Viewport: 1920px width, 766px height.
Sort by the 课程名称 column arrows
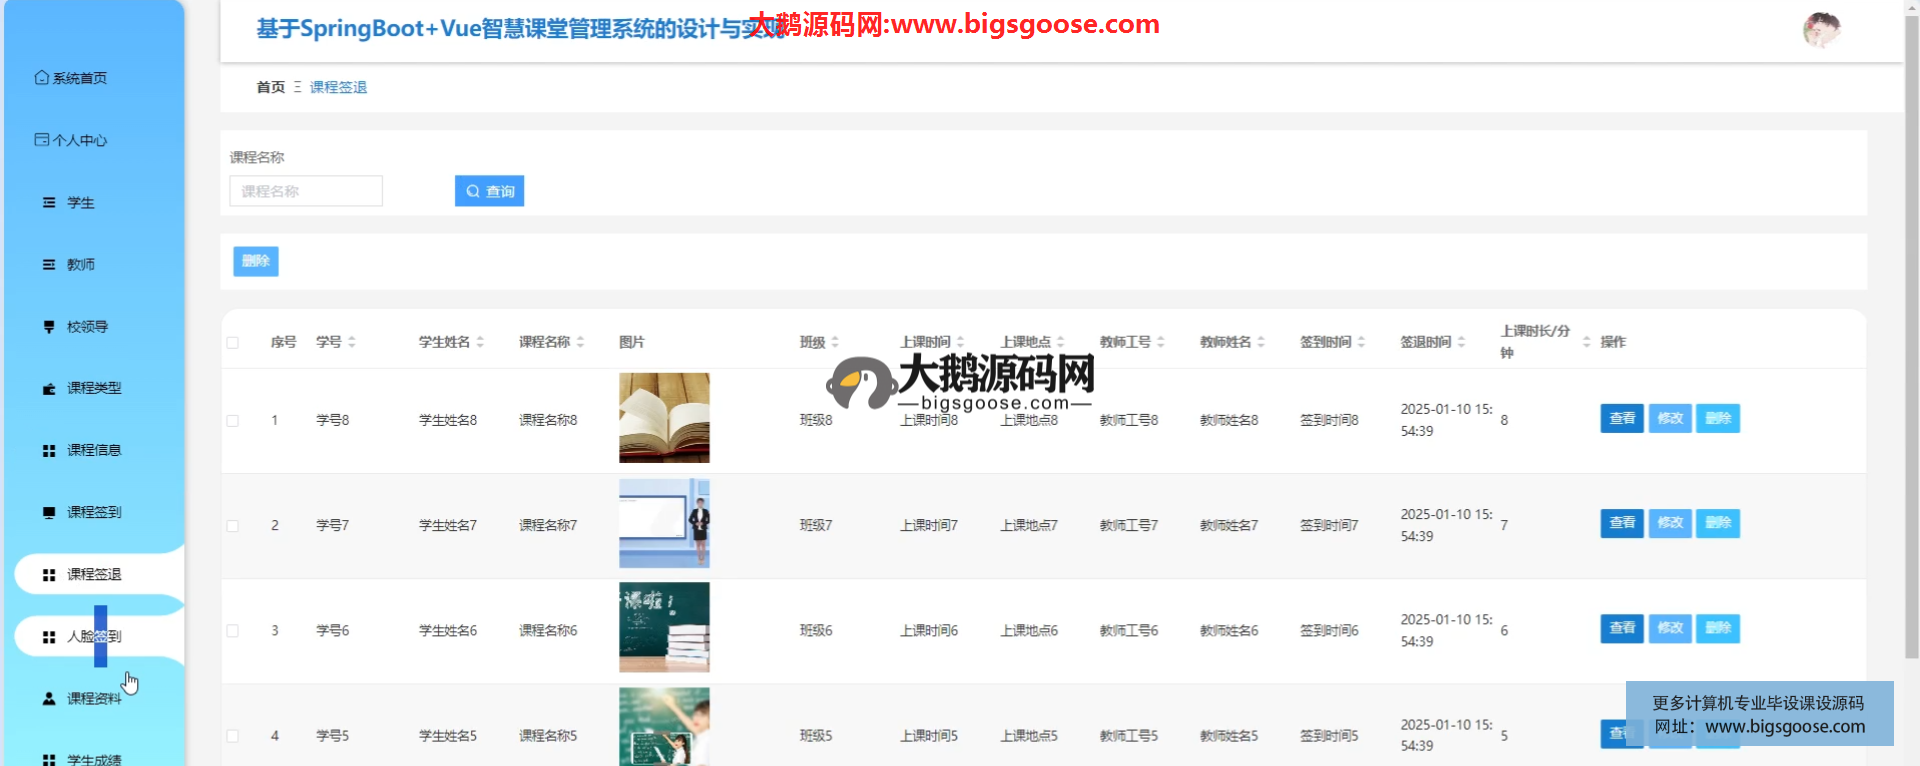[x=580, y=342]
